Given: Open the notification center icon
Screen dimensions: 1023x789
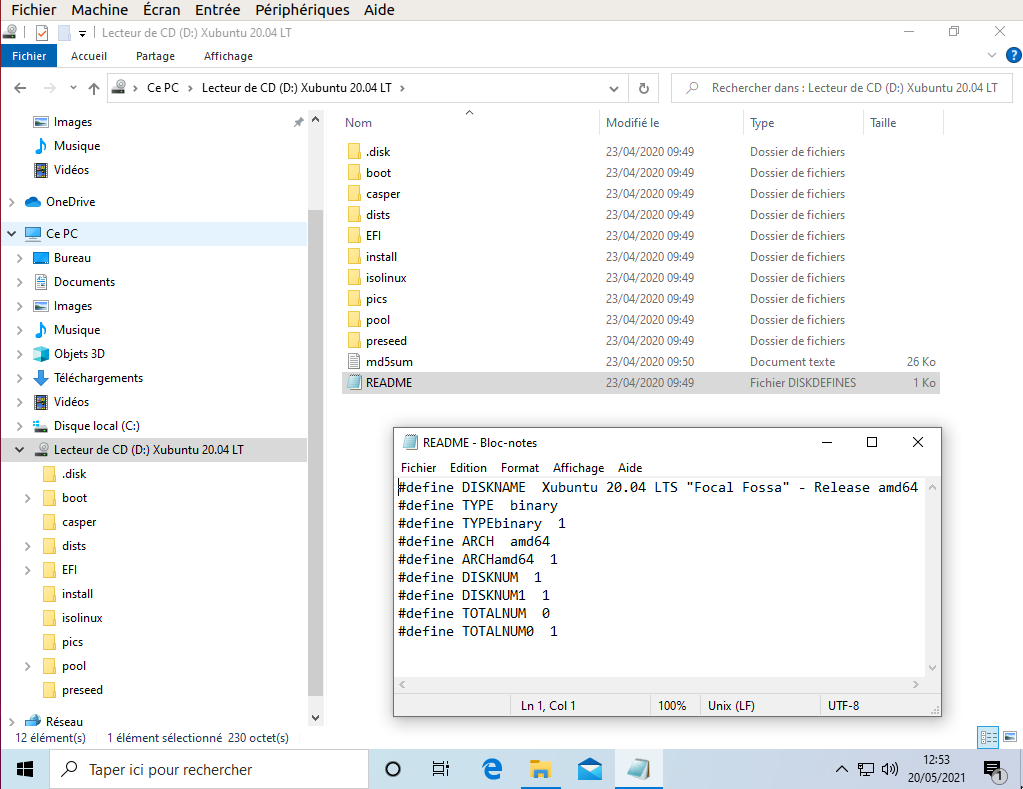Looking at the screenshot, I should (x=994, y=769).
